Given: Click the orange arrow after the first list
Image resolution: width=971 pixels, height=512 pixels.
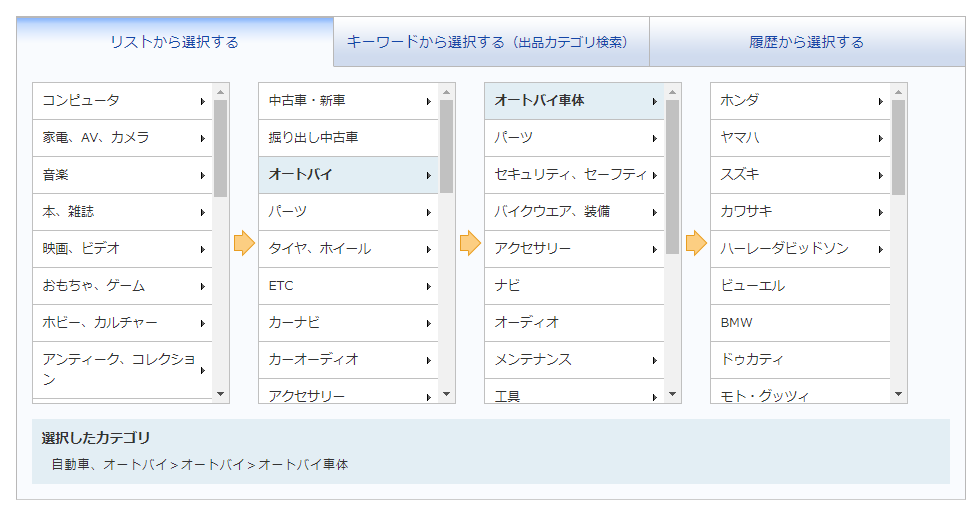Looking at the screenshot, I should point(244,243).
